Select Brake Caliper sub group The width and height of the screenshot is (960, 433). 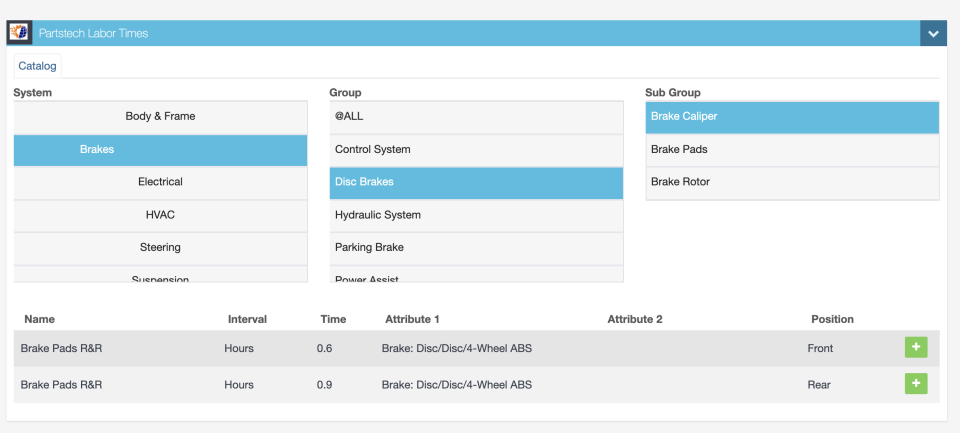pos(792,116)
